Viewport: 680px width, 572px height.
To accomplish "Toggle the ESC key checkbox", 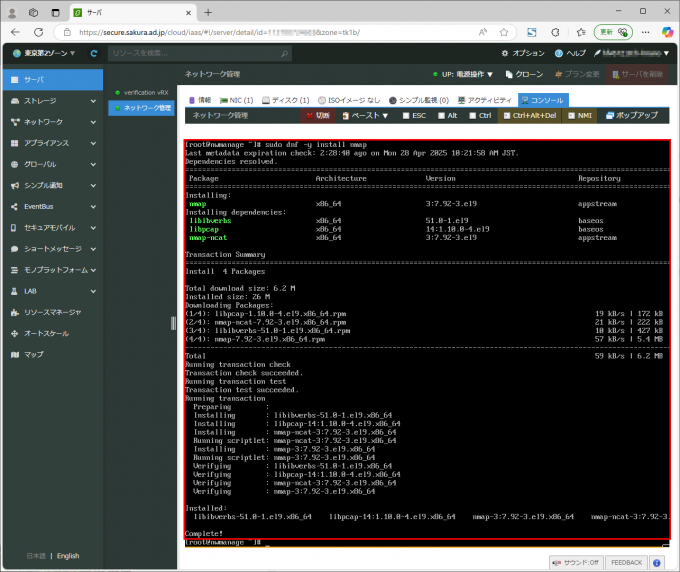I will pyautogui.click(x=406, y=116).
